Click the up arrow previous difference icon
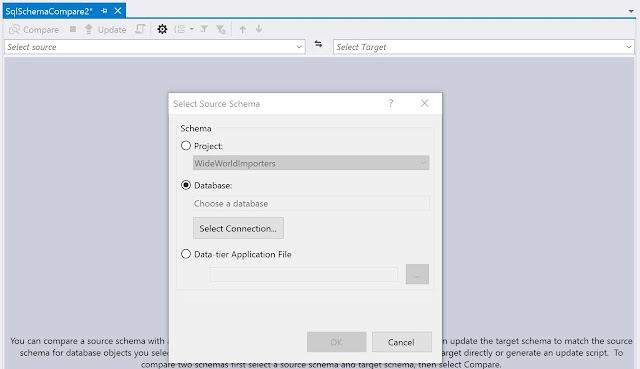The height and width of the screenshot is (369, 640). (x=242, y=29)
